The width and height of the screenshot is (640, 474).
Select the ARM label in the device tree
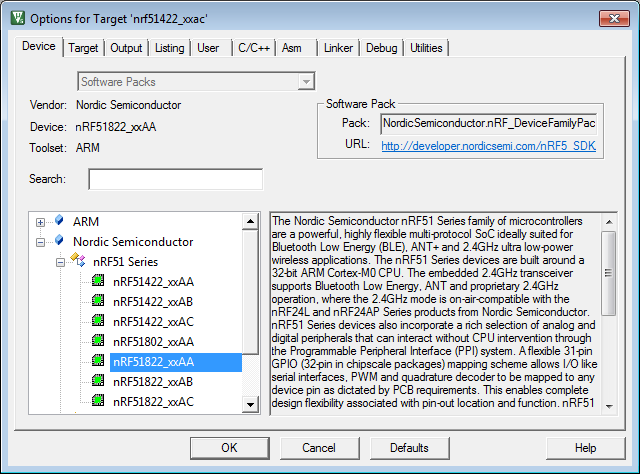(86, 222)
